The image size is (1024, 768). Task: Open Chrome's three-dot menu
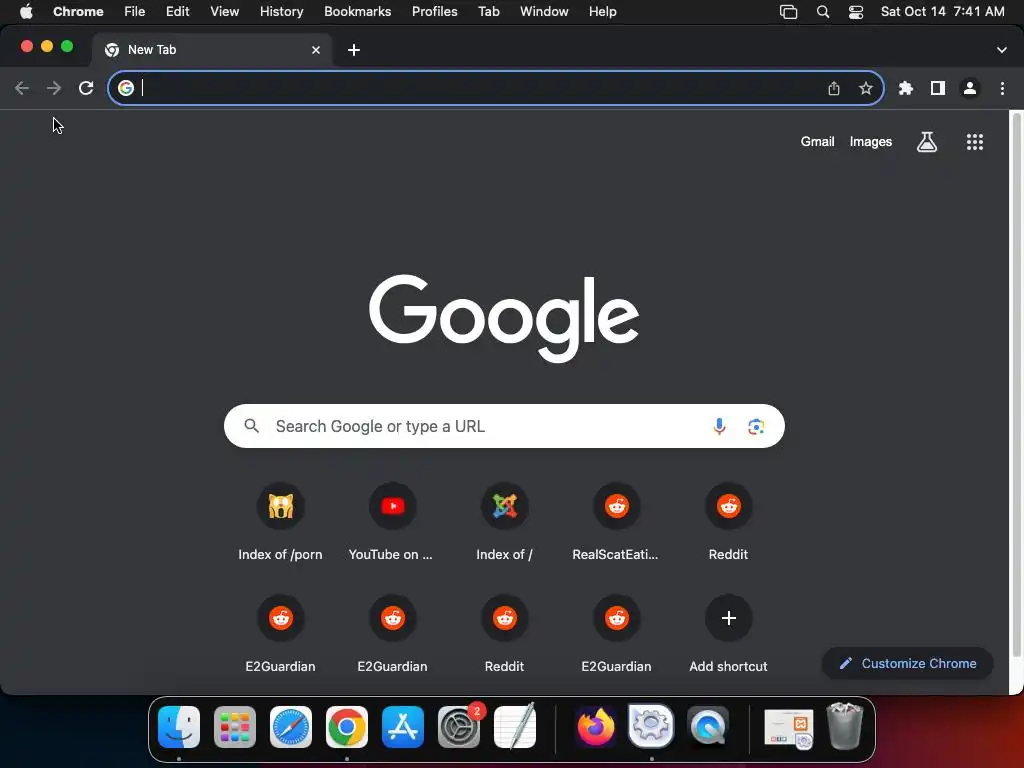(x=1002, y=88)
